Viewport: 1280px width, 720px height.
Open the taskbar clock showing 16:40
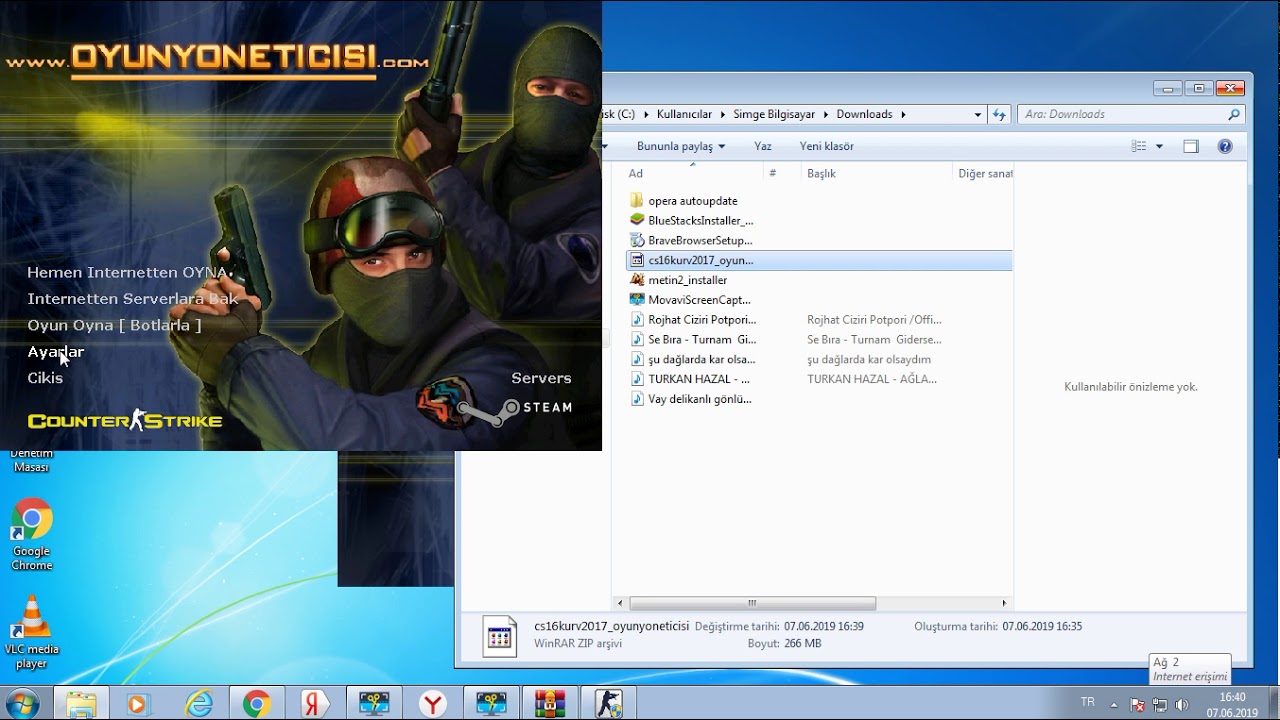(1232, 704)
